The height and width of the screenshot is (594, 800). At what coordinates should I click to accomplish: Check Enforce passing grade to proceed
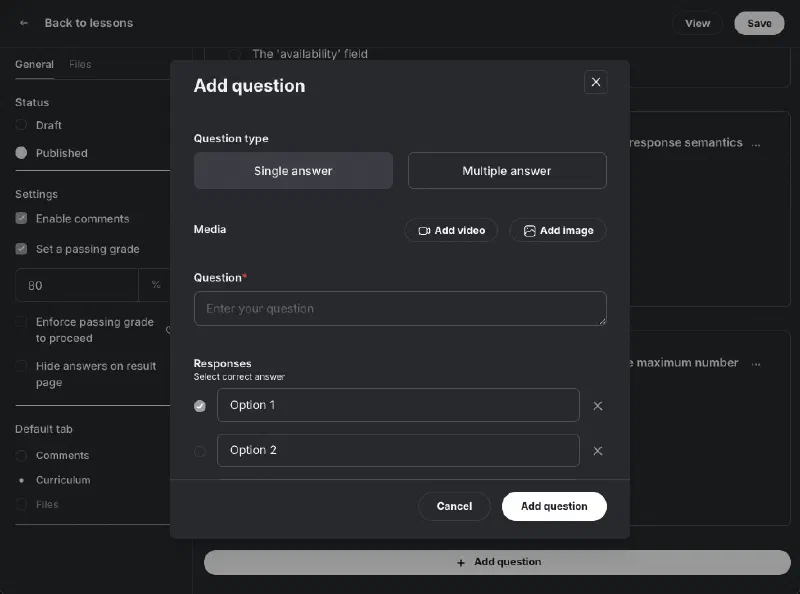click(21, 321)
